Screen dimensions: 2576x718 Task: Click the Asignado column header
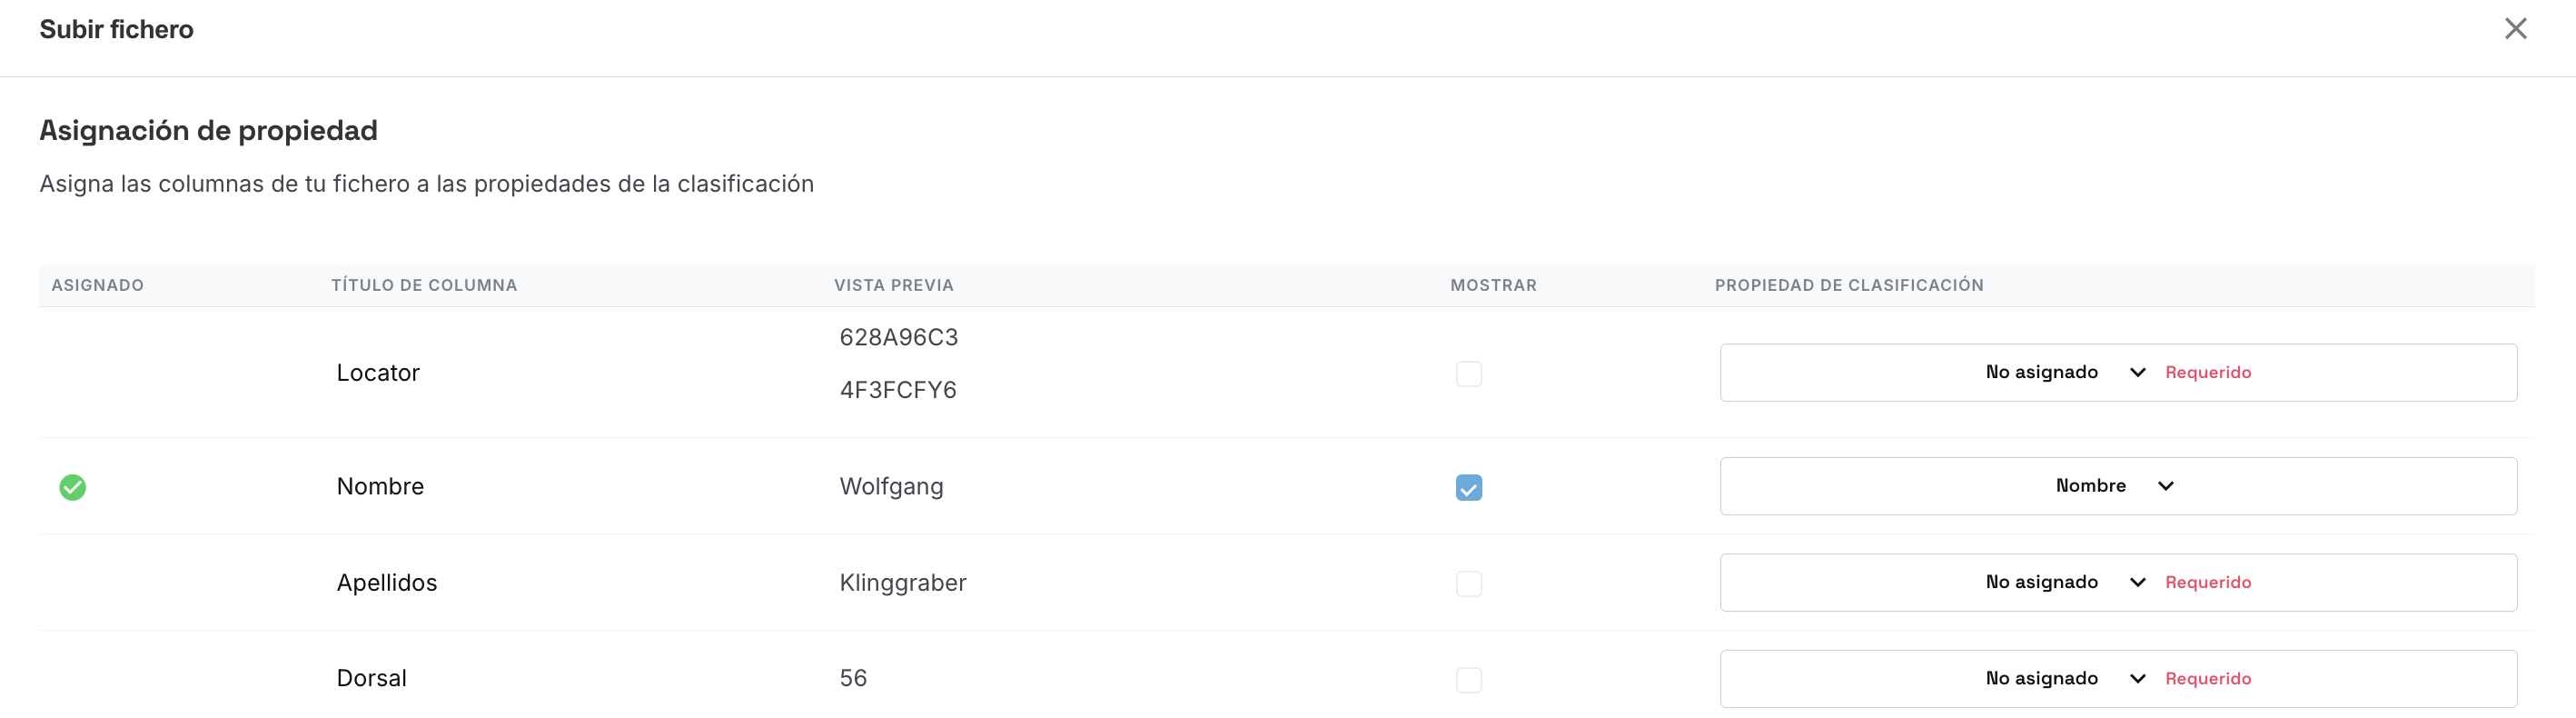coord(98,285)
